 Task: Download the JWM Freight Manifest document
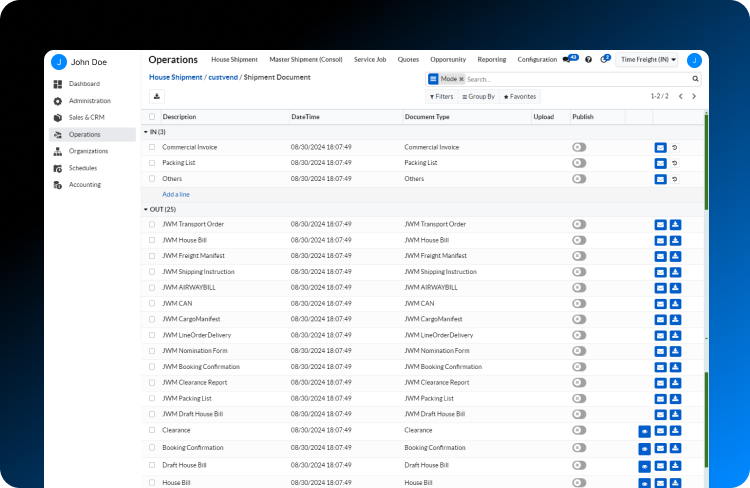click(x=675, y=256)
